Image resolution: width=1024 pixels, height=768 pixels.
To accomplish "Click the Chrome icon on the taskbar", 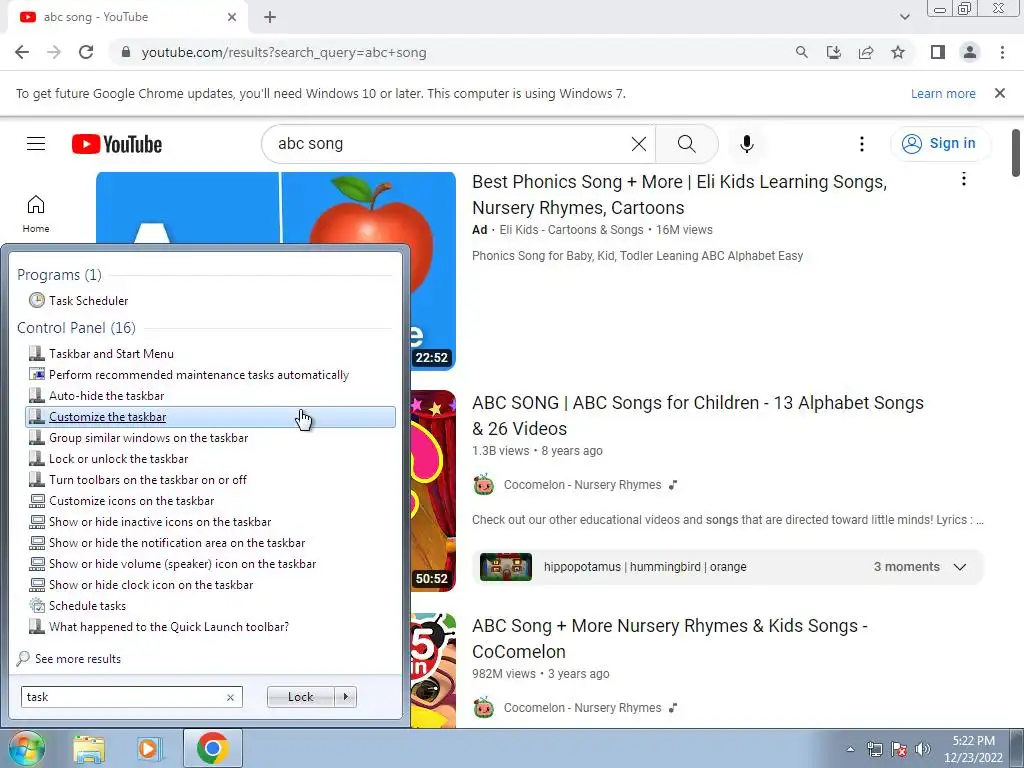I will 212,748.
